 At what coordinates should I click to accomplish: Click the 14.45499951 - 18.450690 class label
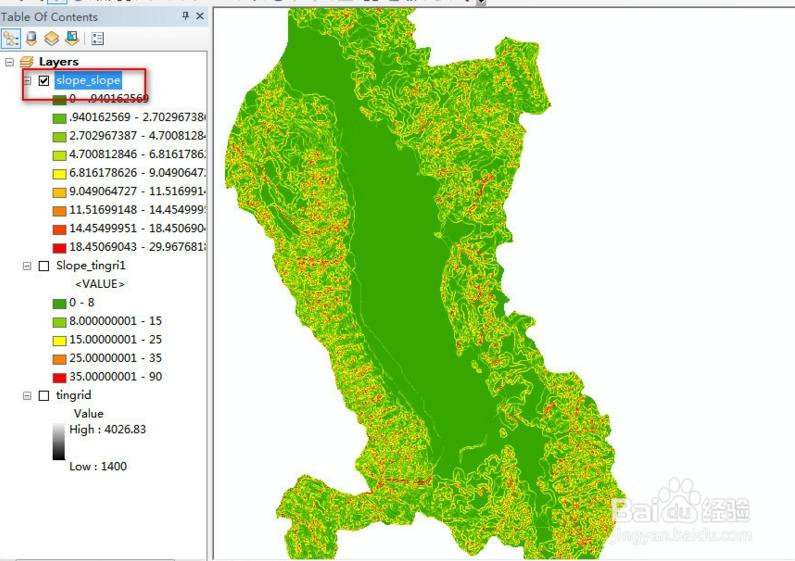point(137,228)
